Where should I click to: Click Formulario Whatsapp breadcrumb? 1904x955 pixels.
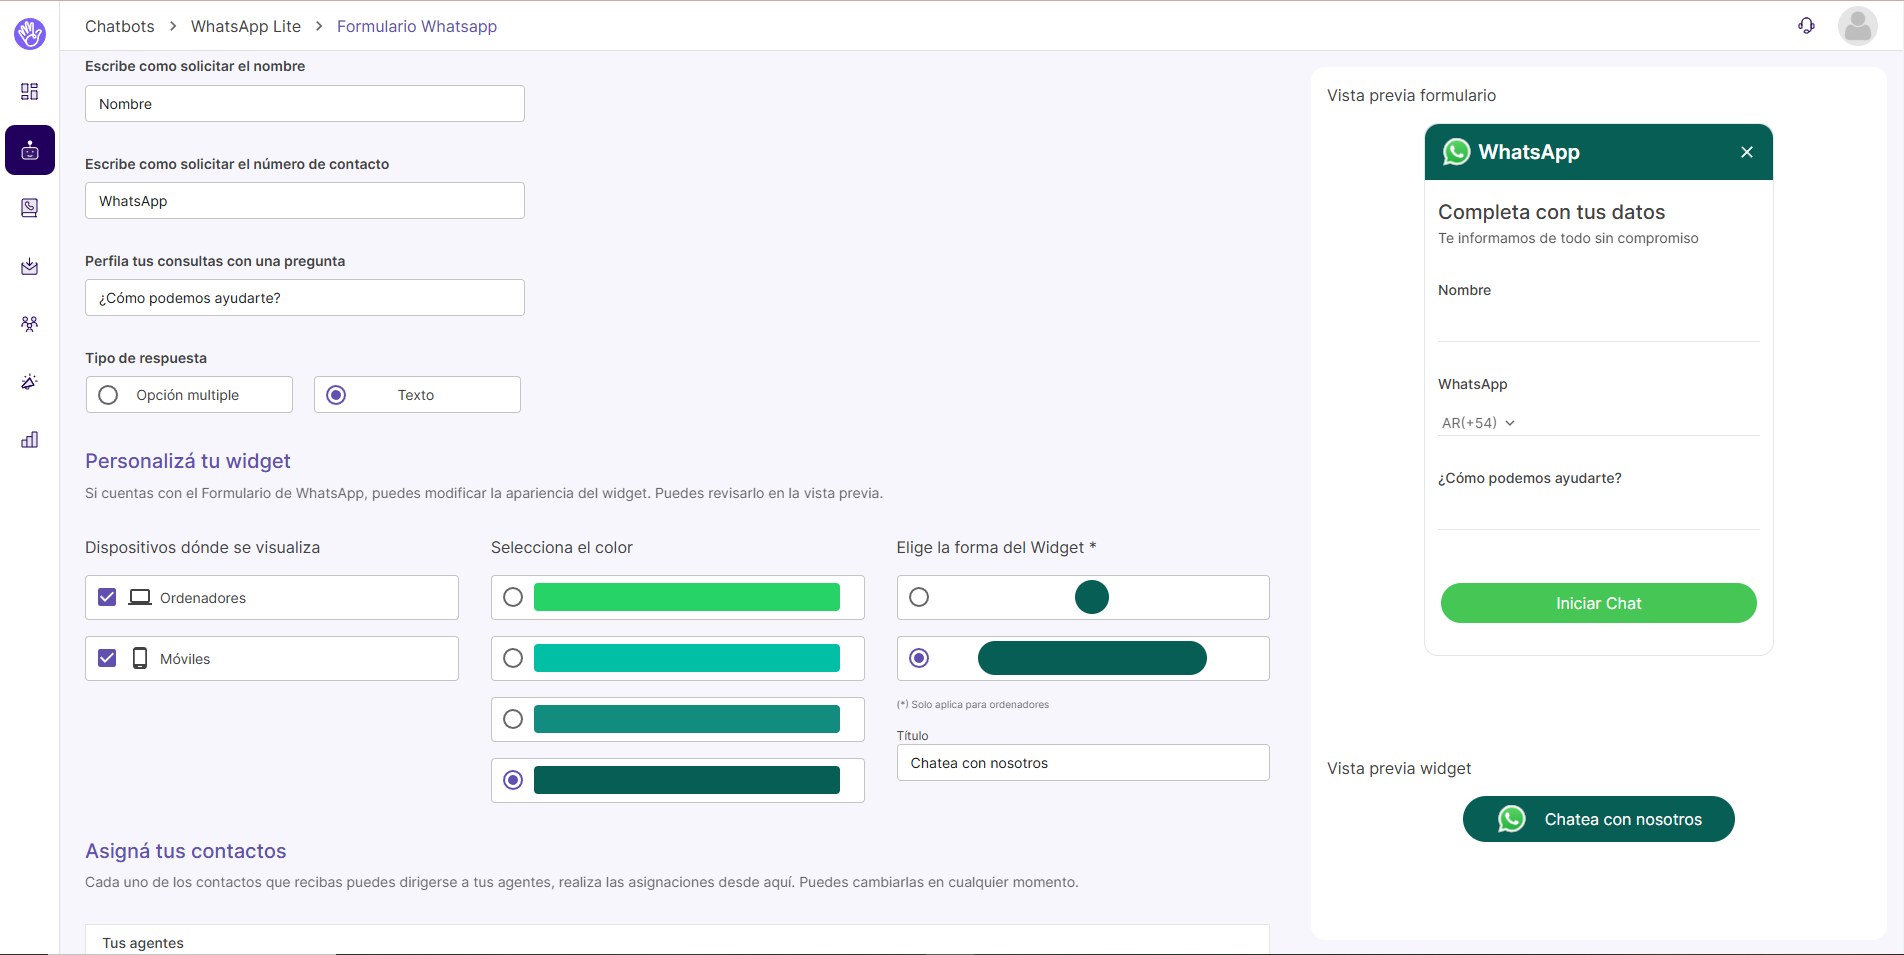[x=417, y=26]
